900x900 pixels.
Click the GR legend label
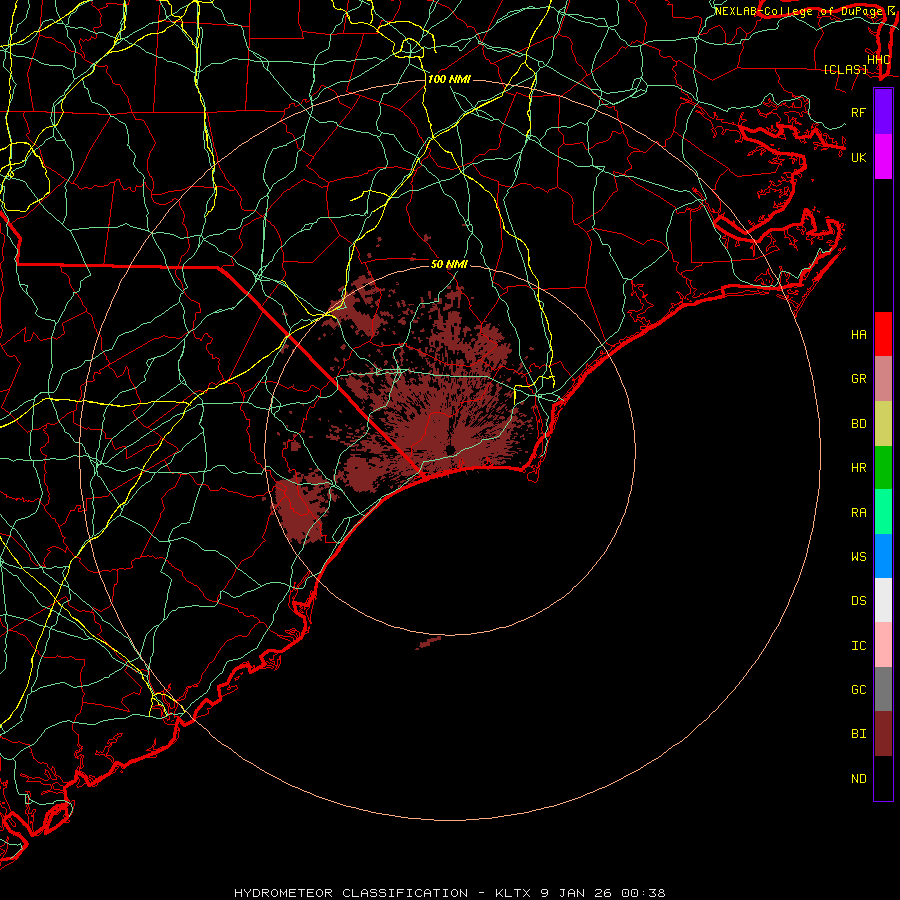tap(858, 379)
